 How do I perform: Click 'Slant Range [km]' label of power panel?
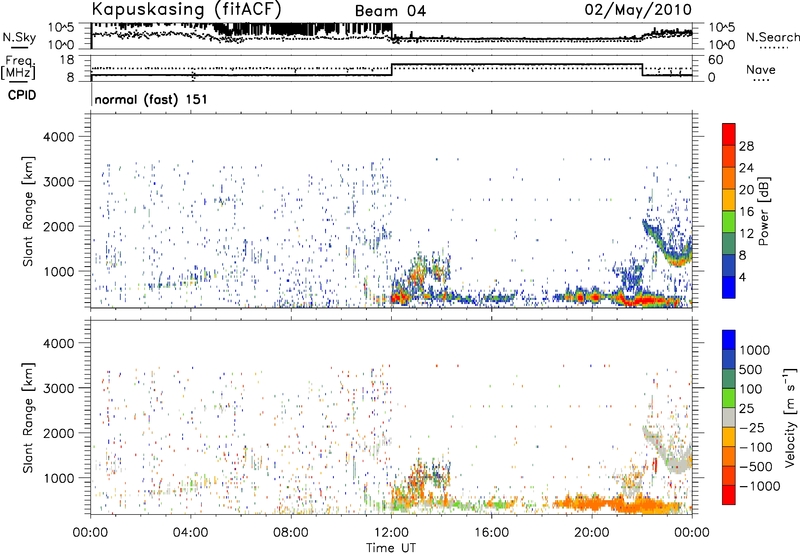(x=28, y=211)
